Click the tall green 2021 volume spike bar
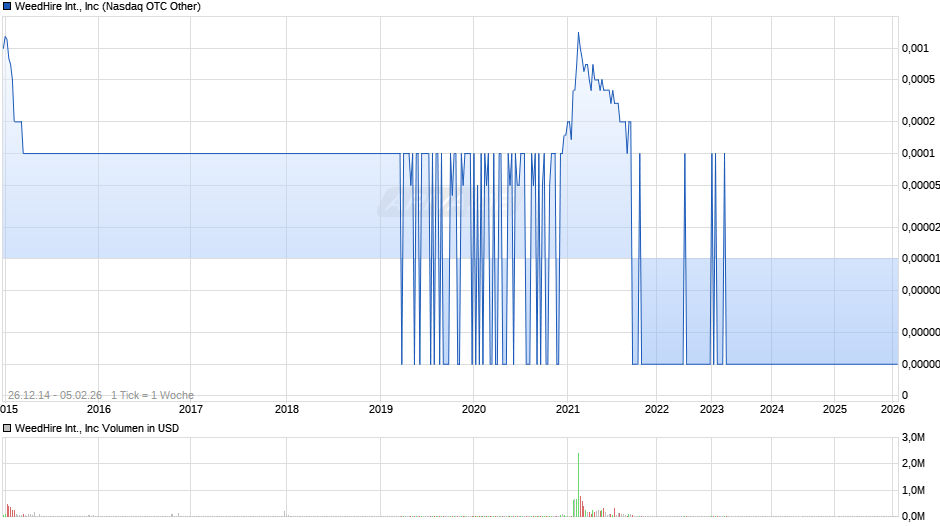 [x=579, y=485]
